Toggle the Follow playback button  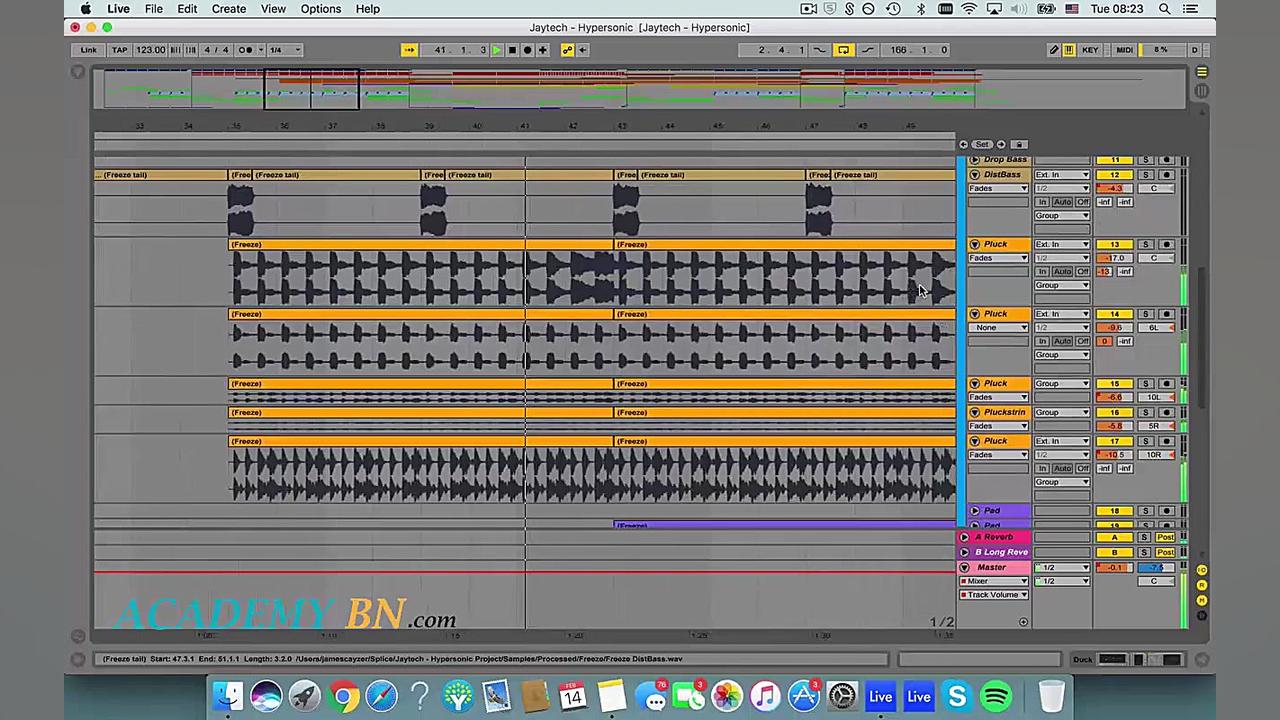tap(409, 50)
